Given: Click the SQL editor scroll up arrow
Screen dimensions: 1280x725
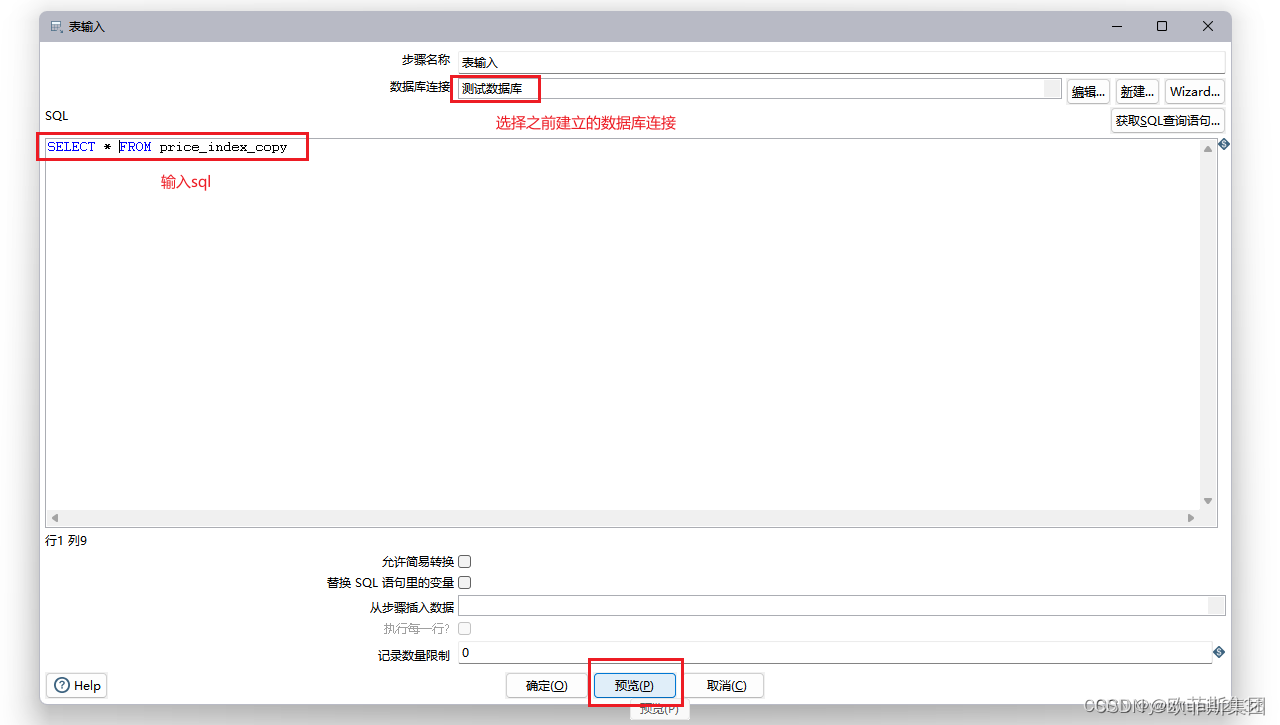Looking at the screenshot, I should [1208, 148].
